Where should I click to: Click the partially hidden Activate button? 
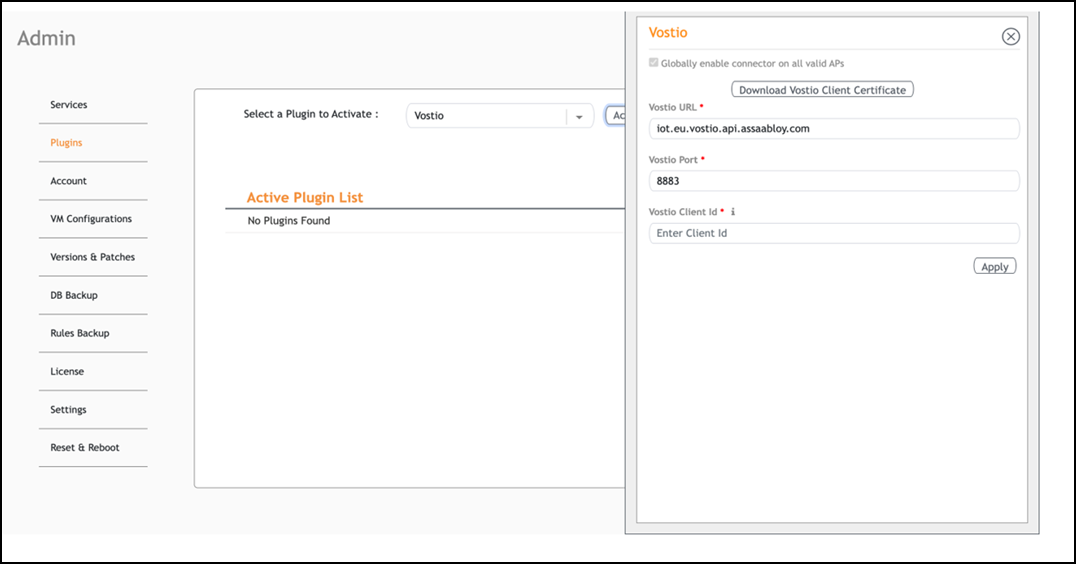[x=616, y=115]
